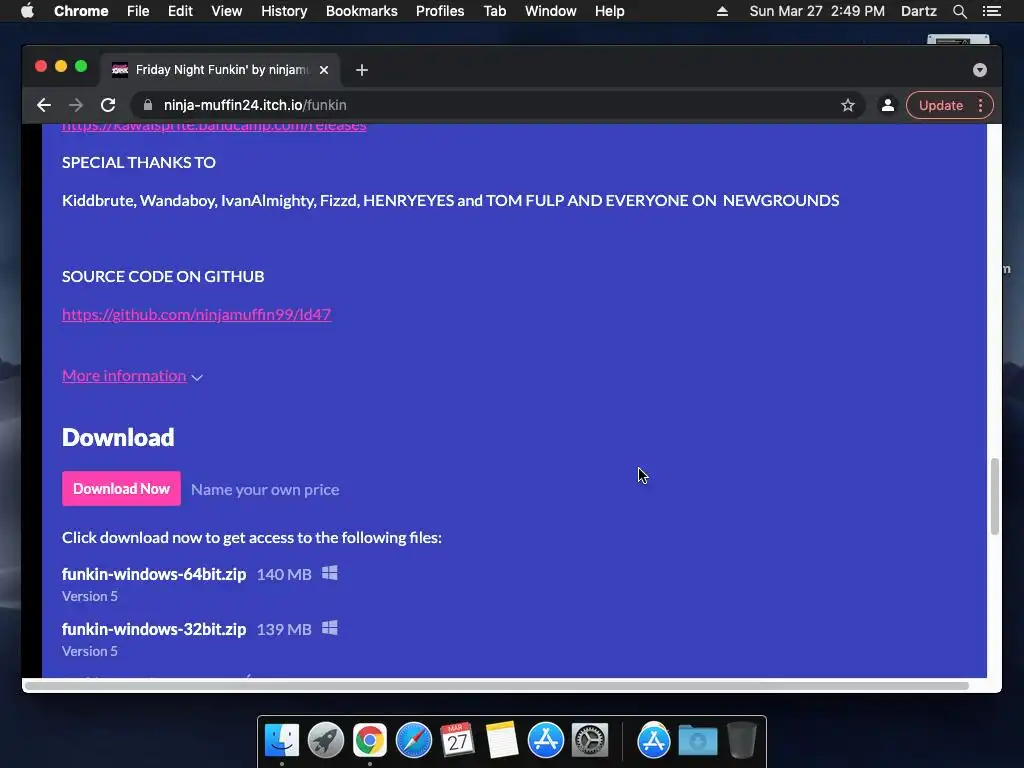Open Calendar from the Dock
This screenshot has height=768, width=1024.
pyautogui.click(x=457, y=740)
